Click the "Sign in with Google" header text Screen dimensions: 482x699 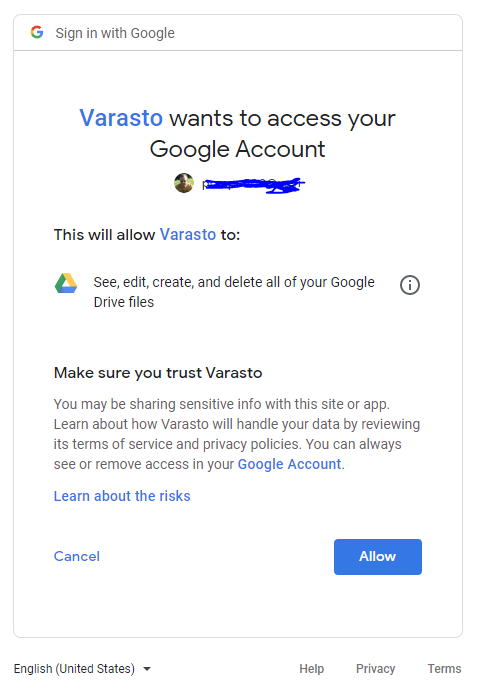pos(115,33)
